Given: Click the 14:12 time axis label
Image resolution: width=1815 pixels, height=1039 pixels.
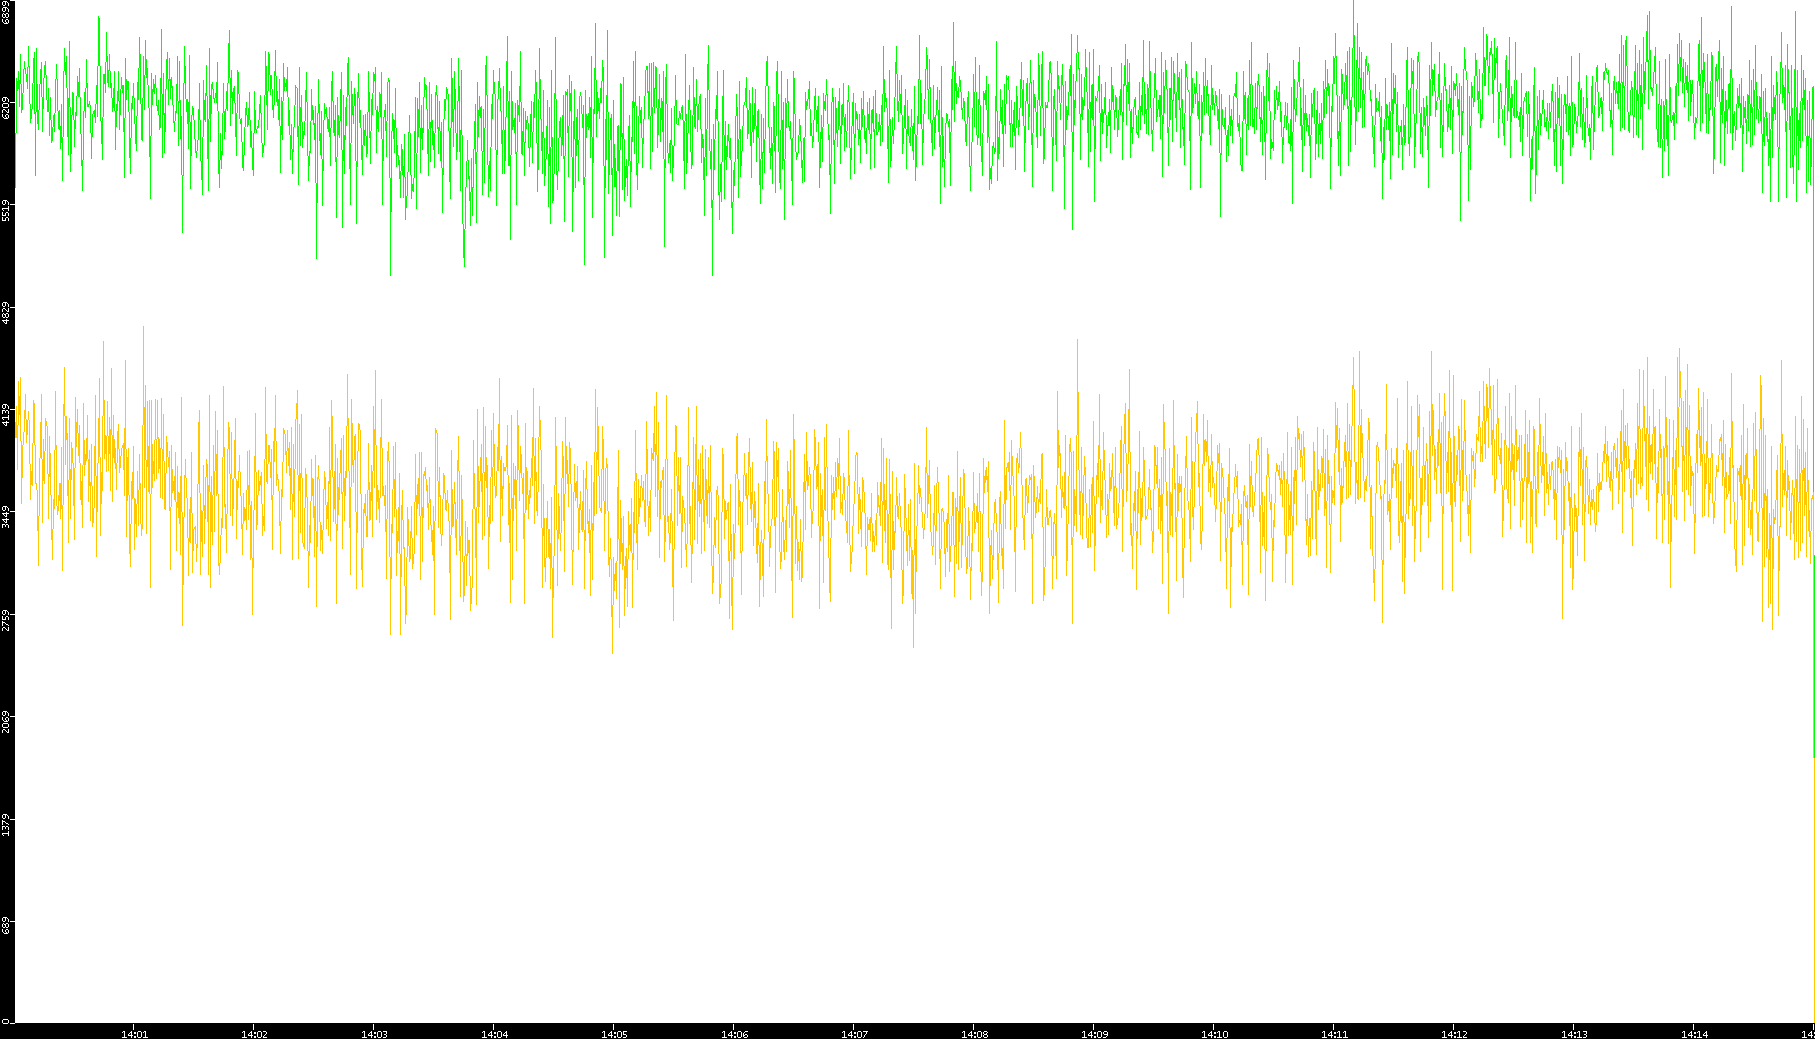Looking at the screenshot, I should point(1454,1034).
